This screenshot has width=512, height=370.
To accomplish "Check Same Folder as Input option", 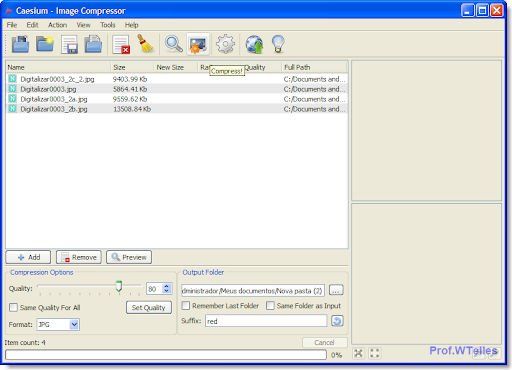I will click(270, 306).
